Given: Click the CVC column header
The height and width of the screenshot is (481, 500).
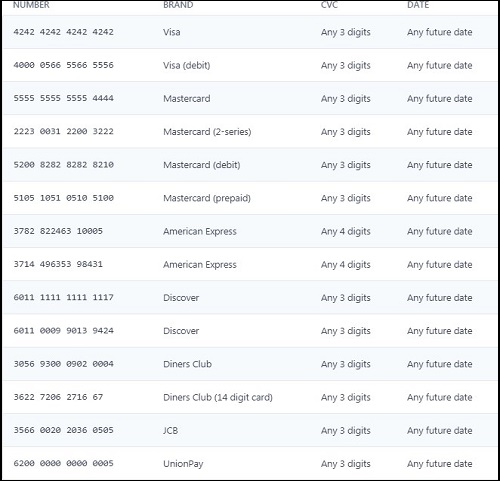Looking at the screenshot, I should pos(329,5).
